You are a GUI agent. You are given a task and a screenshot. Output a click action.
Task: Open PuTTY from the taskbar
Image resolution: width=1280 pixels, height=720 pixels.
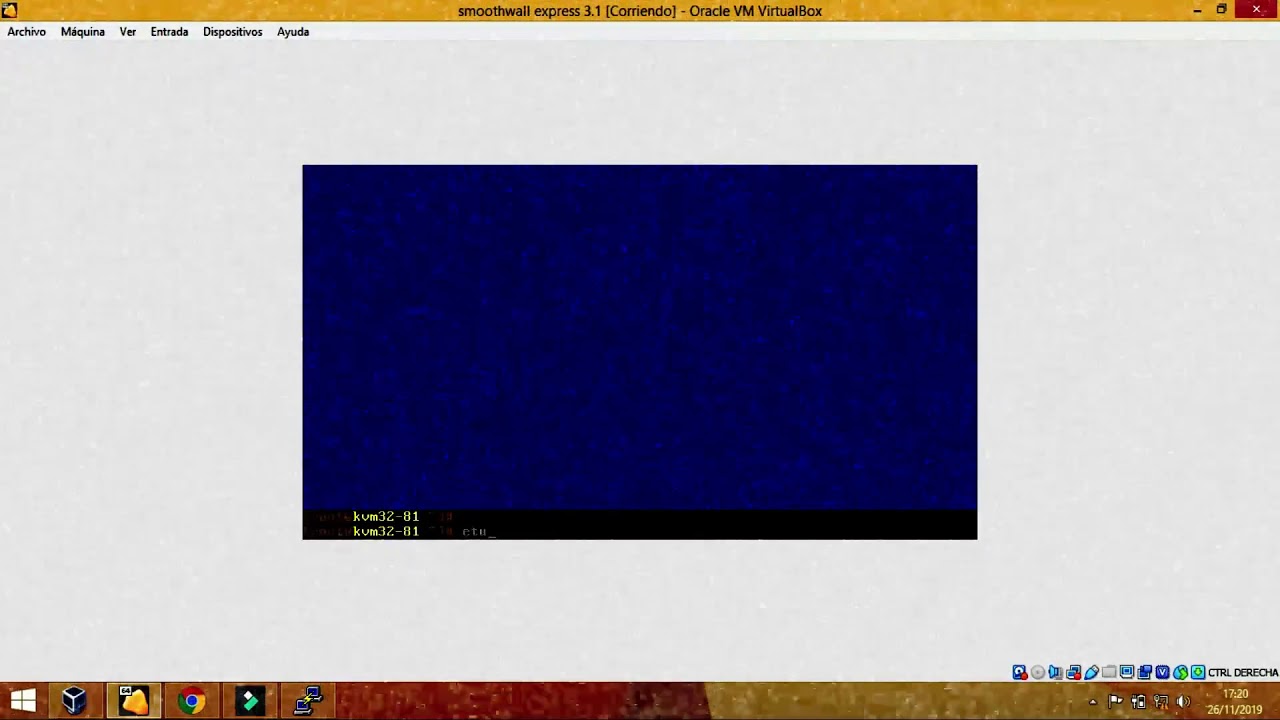click(x=308, y=701)
